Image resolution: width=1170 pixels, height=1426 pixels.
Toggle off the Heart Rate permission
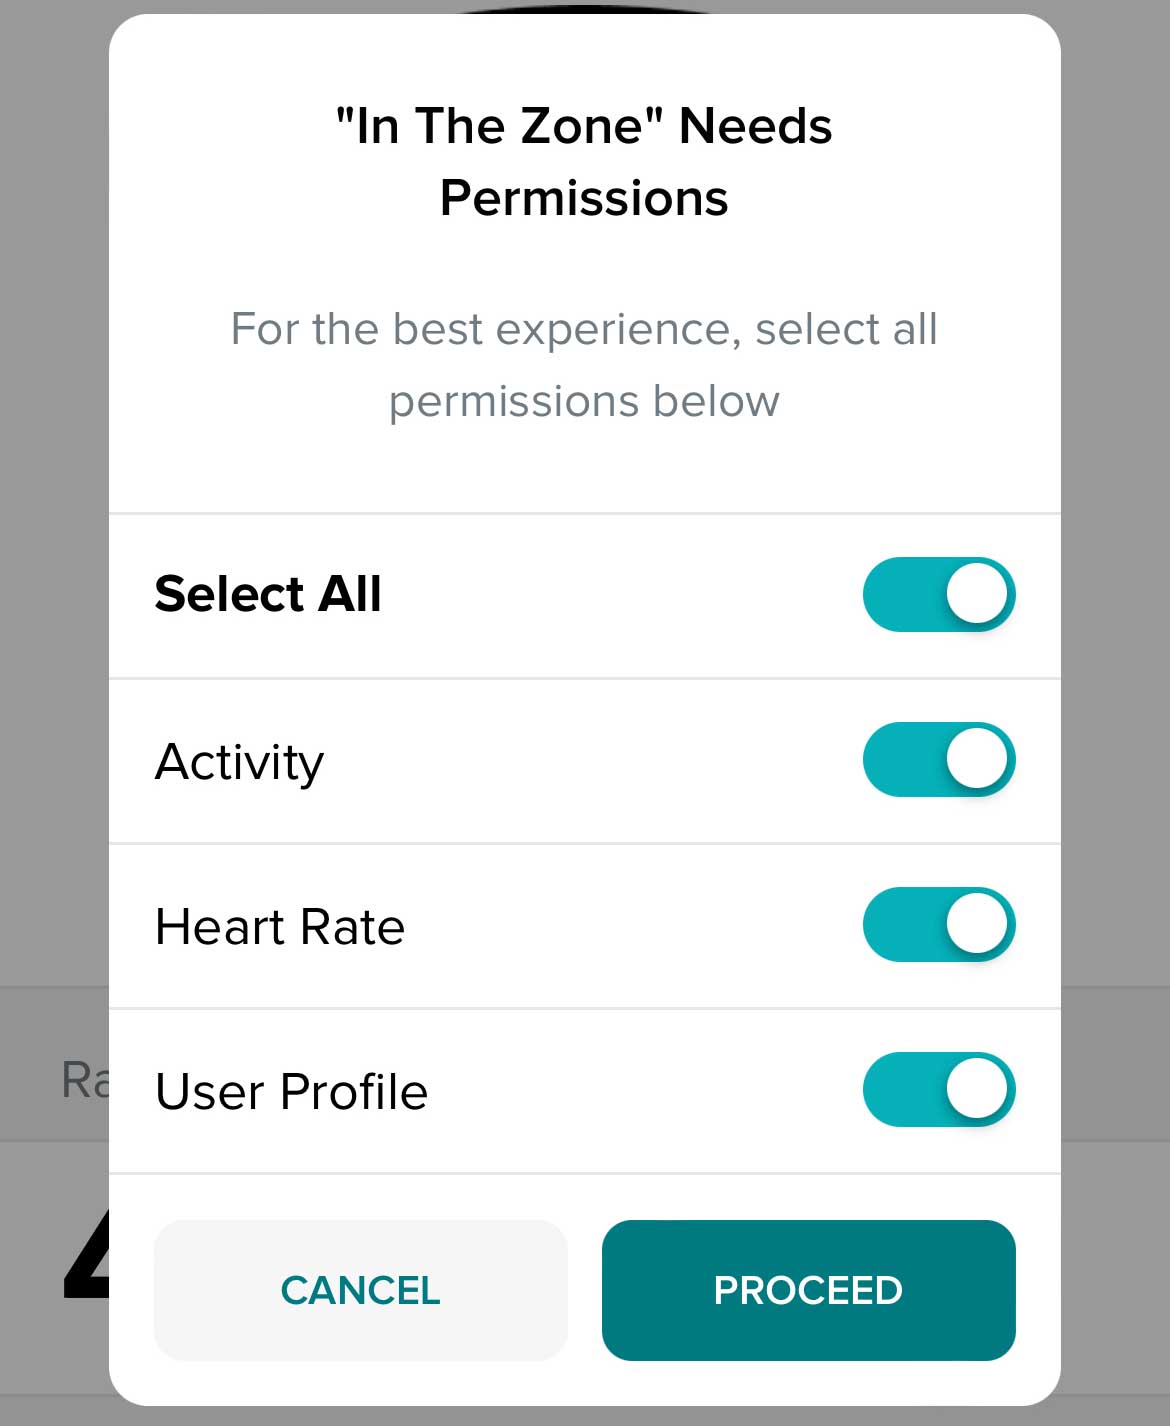(938, 924)
